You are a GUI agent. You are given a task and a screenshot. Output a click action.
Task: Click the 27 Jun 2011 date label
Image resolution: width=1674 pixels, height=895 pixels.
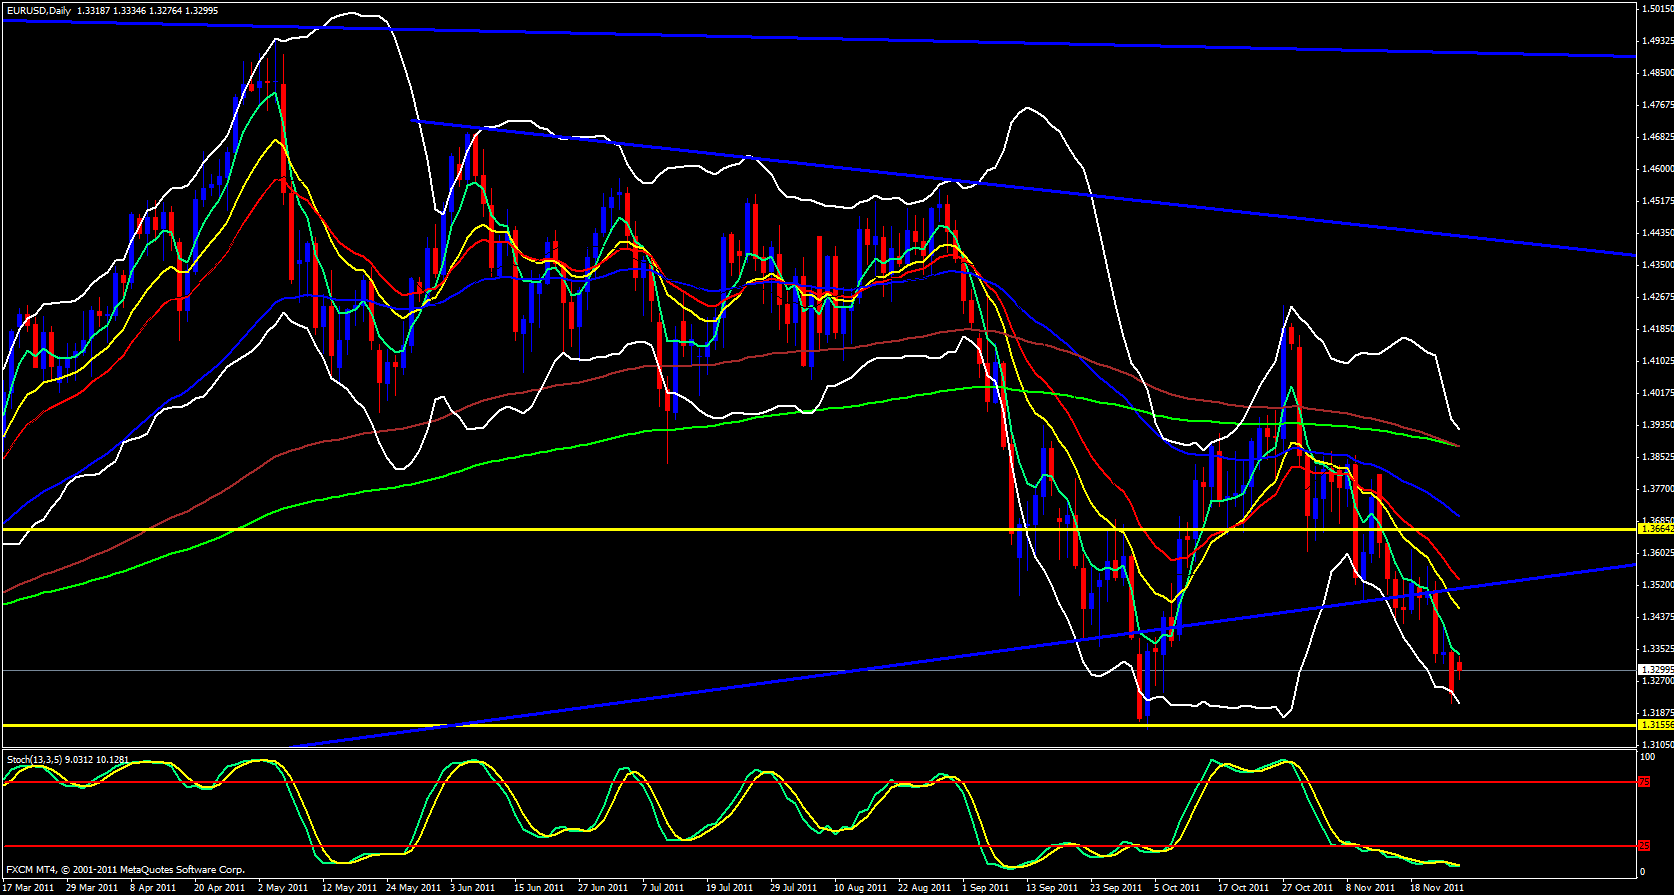pos(603,887)
